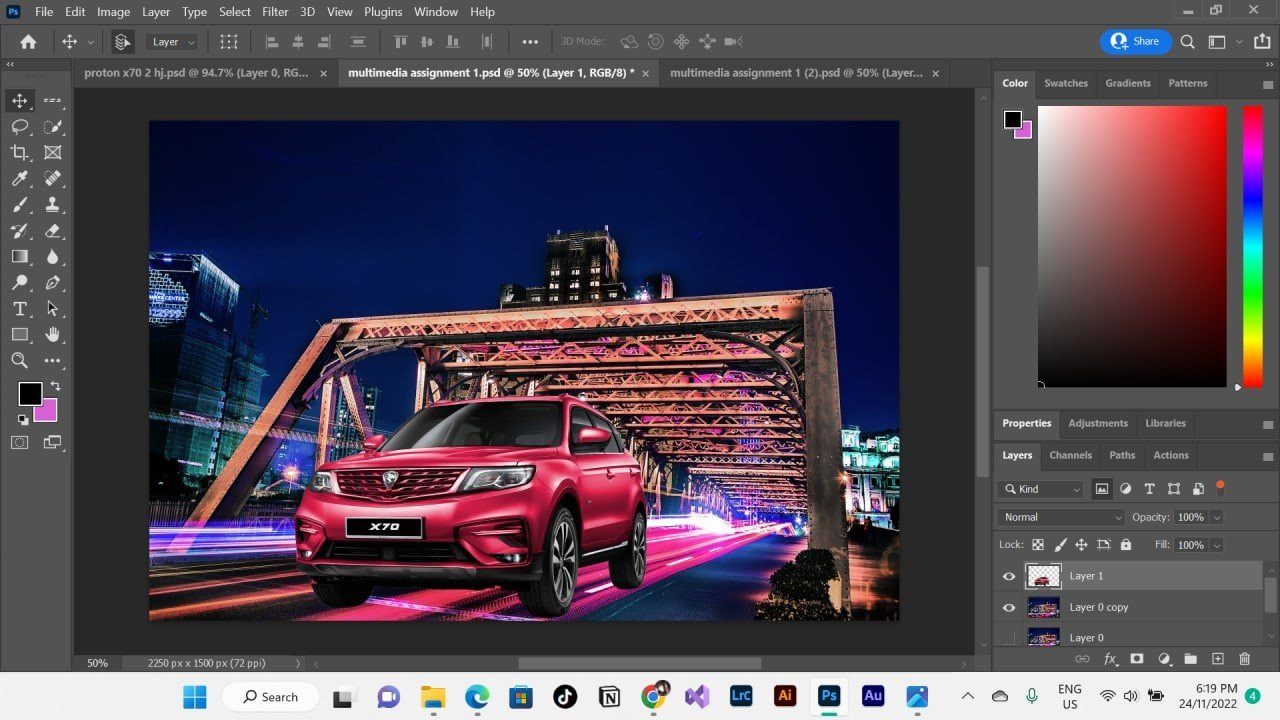
Task: Hide Layer 0 copy visibility eye
Action: click(1008, 607)
